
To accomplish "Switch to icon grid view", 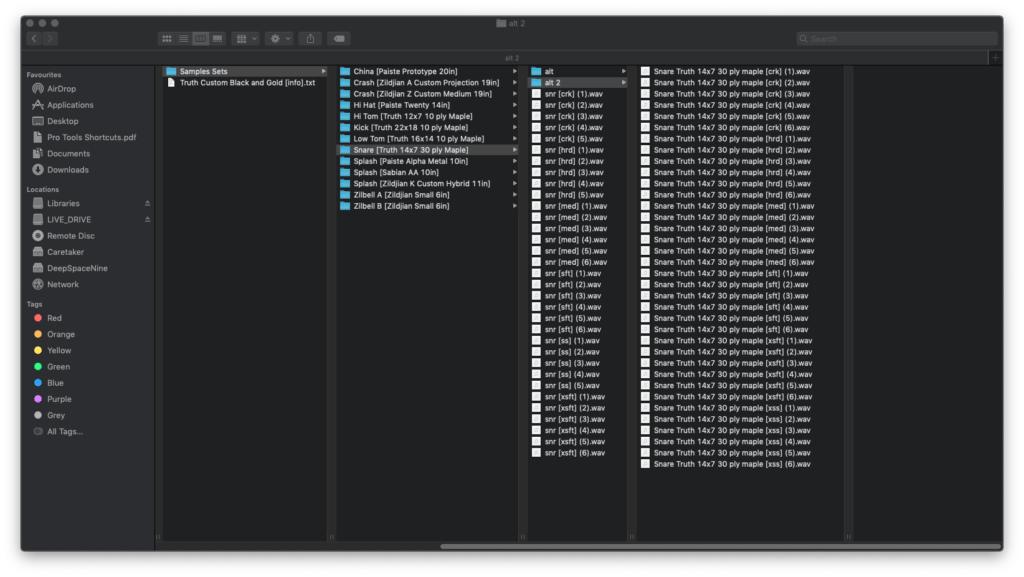I will click(x=167, y=38).
